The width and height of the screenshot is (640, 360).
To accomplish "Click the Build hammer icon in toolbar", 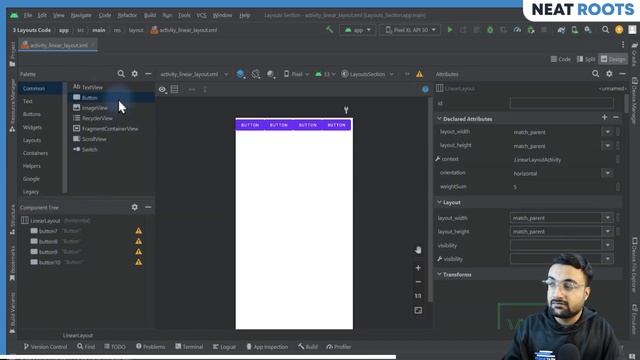I will tap(329, 29).
